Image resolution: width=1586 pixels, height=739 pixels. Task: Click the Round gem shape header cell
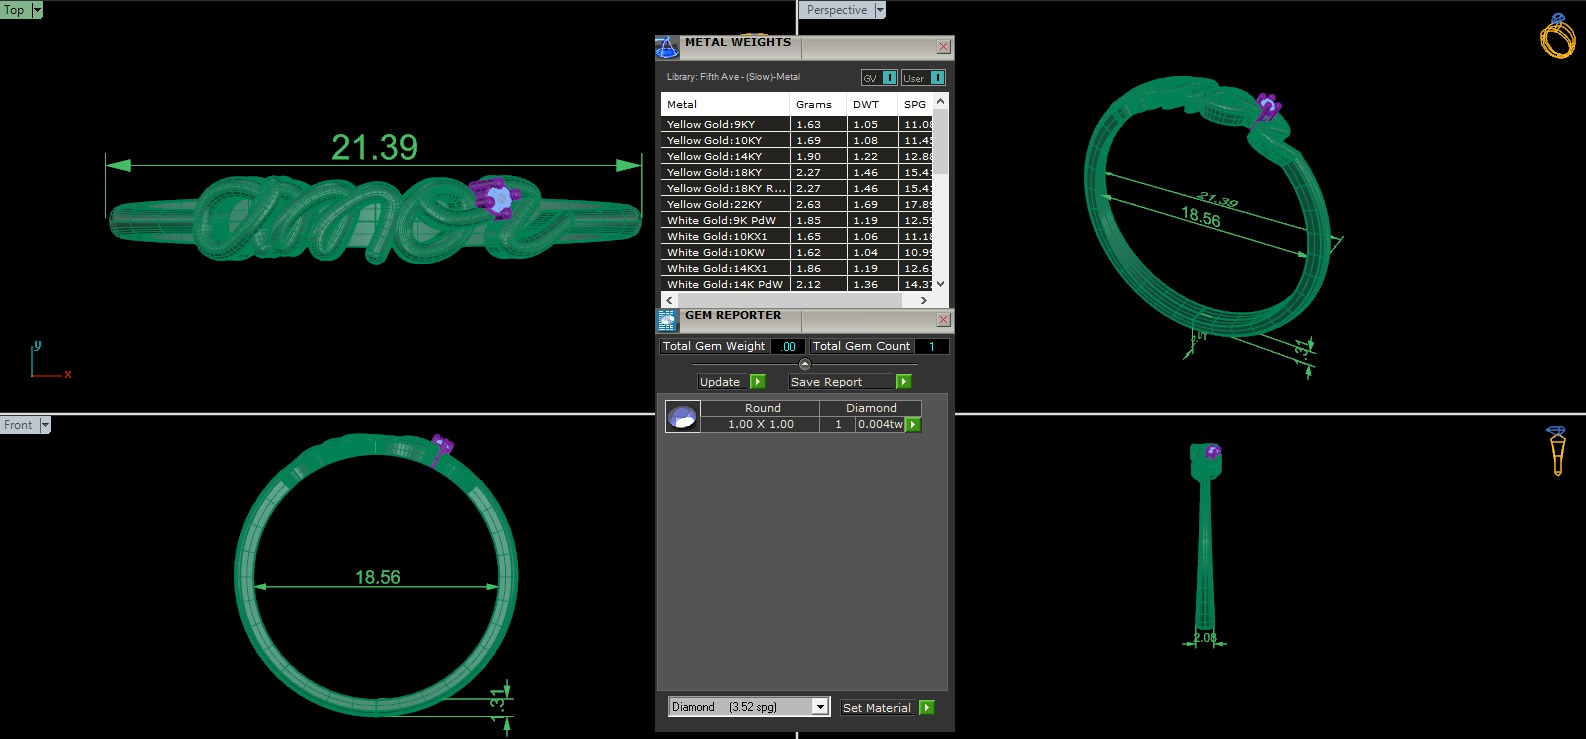click(x=761, y=408)
